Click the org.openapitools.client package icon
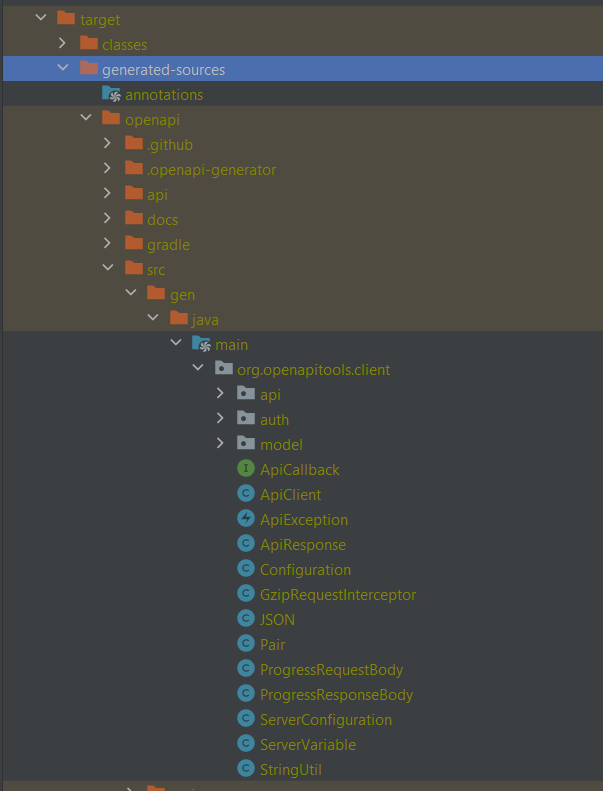This screenshot has width=603, height=791. point(224,369)
